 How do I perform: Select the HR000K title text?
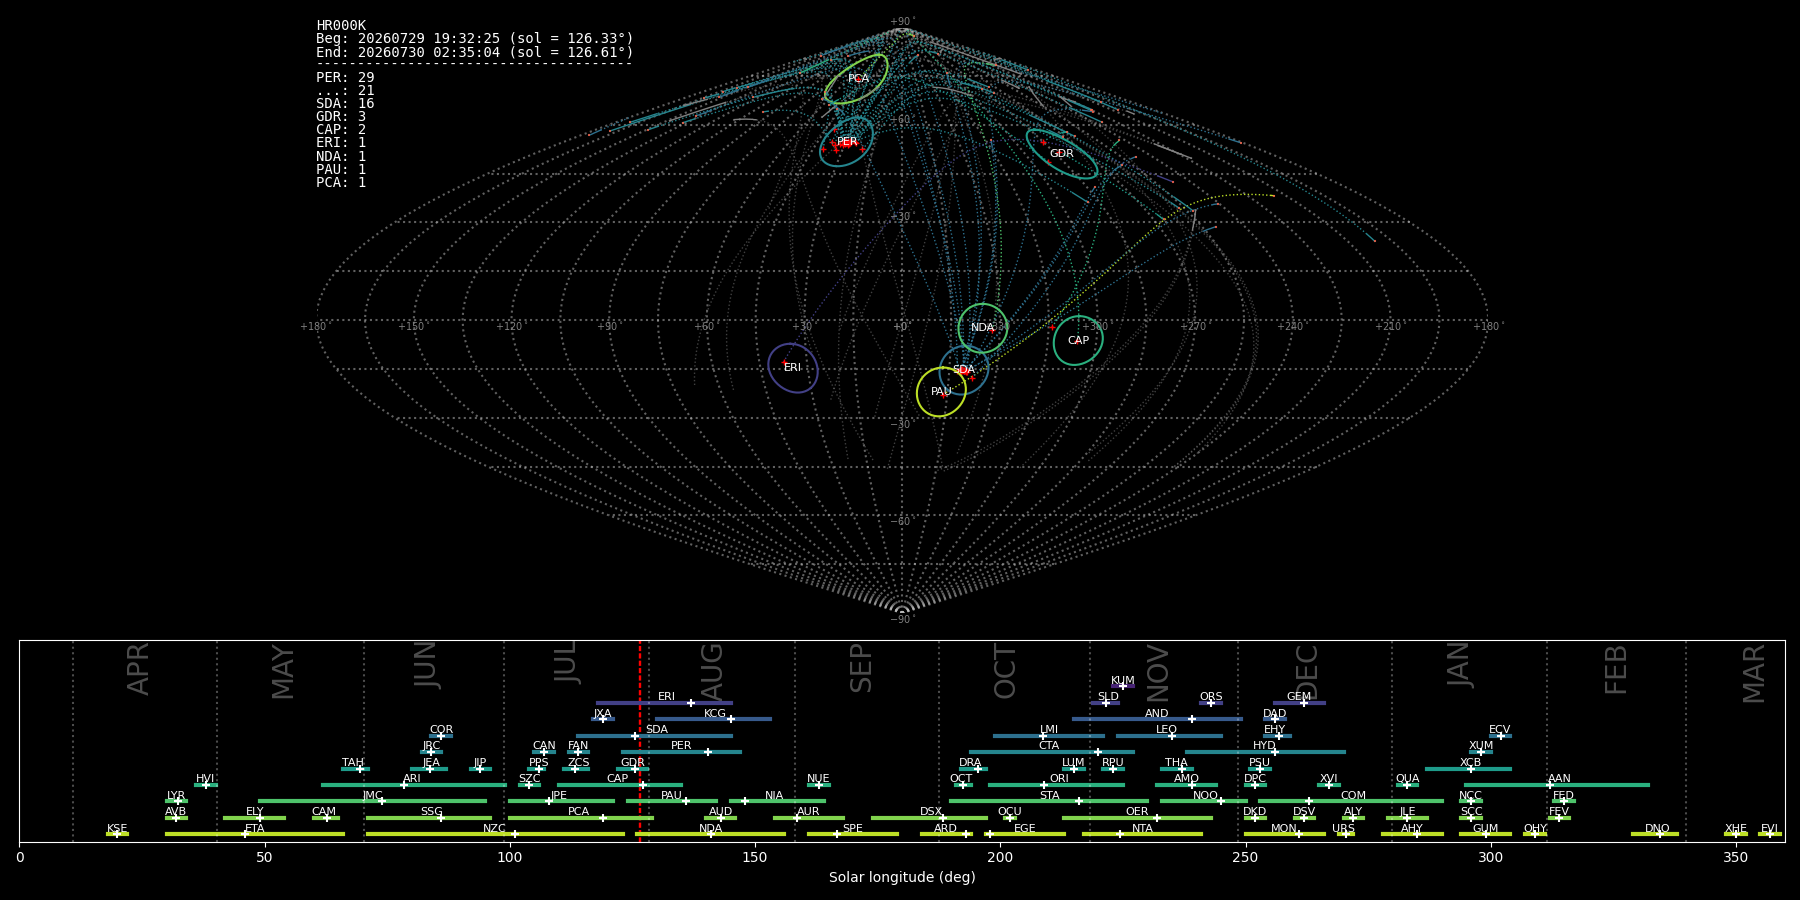click(341, 26)
